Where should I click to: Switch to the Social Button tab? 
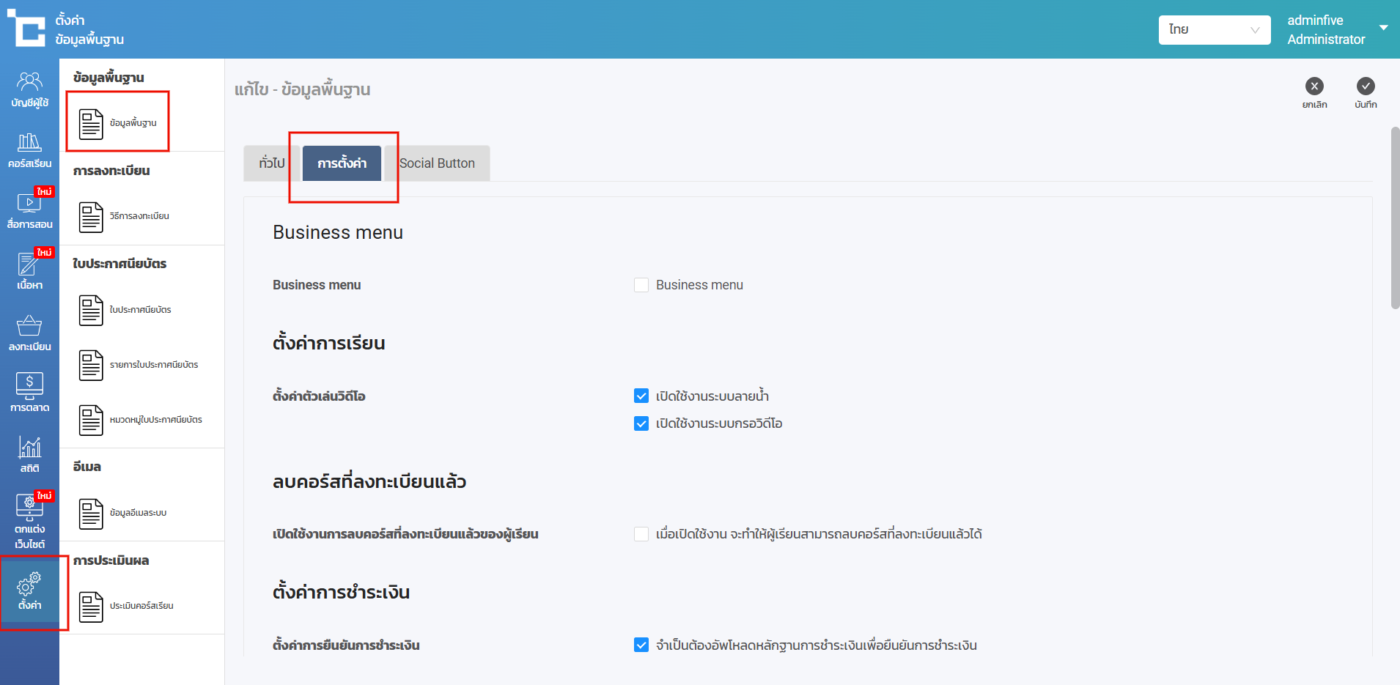coord(437,163)
